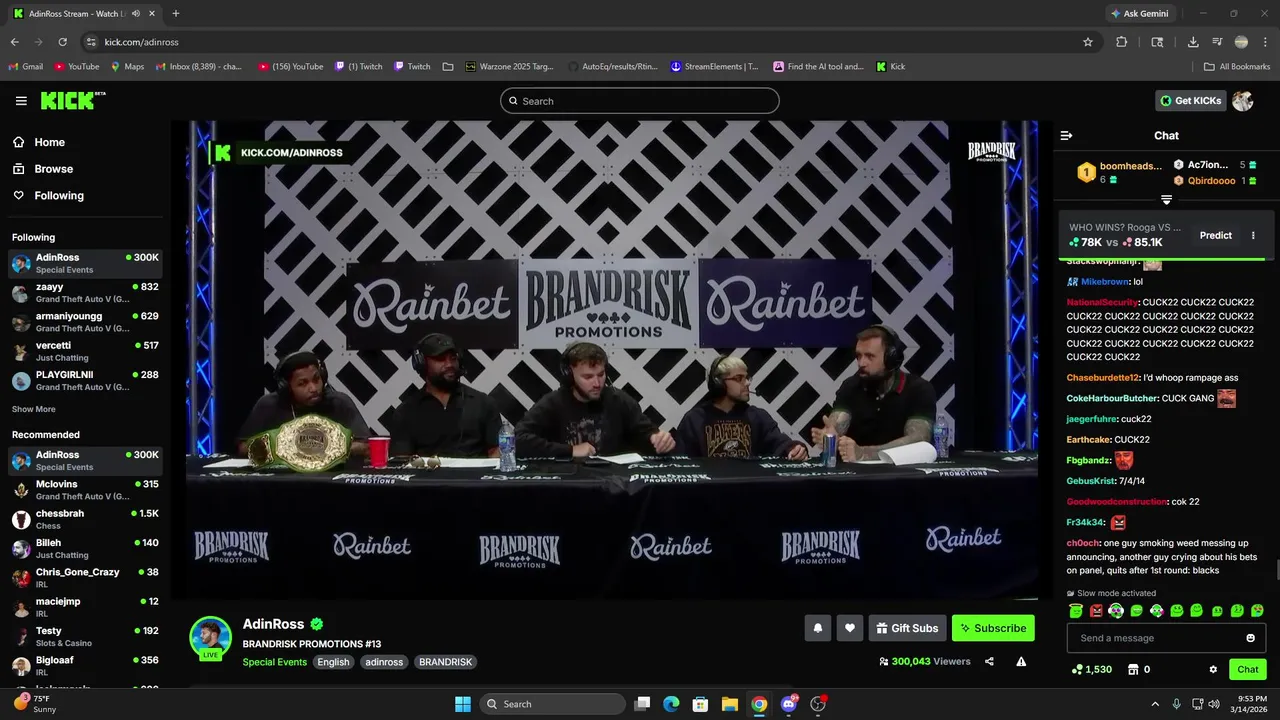Click the BRANDRISK tag
This screenshot has width=1280, height=720.
click(445, 662)
